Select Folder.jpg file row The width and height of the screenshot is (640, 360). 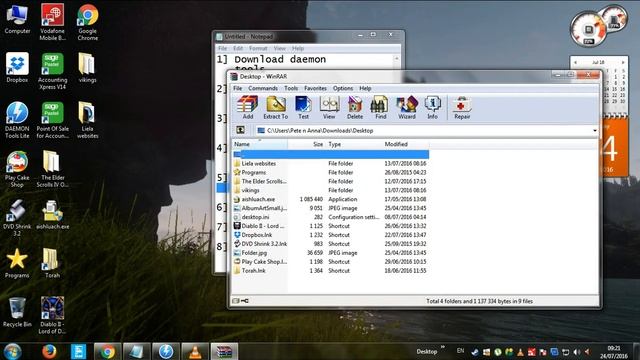331,253
